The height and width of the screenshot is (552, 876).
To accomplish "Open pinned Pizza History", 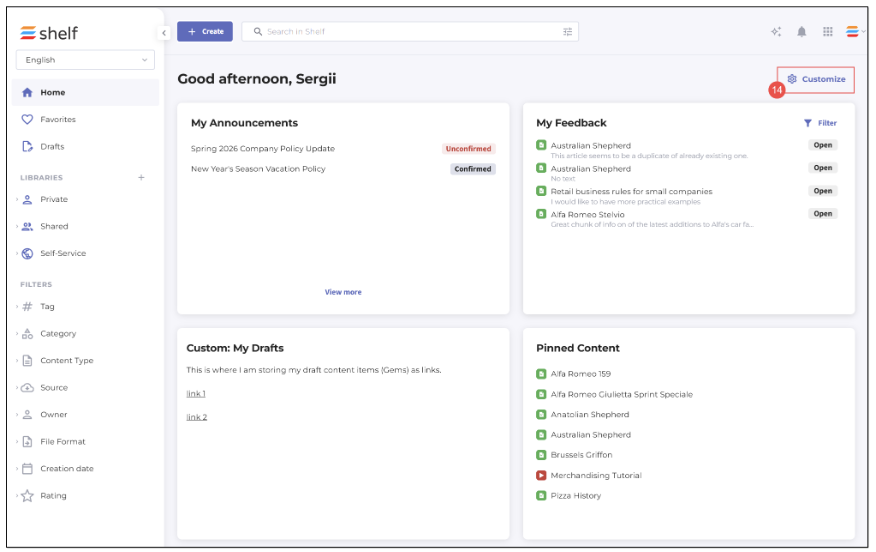I will pos(575,496).
